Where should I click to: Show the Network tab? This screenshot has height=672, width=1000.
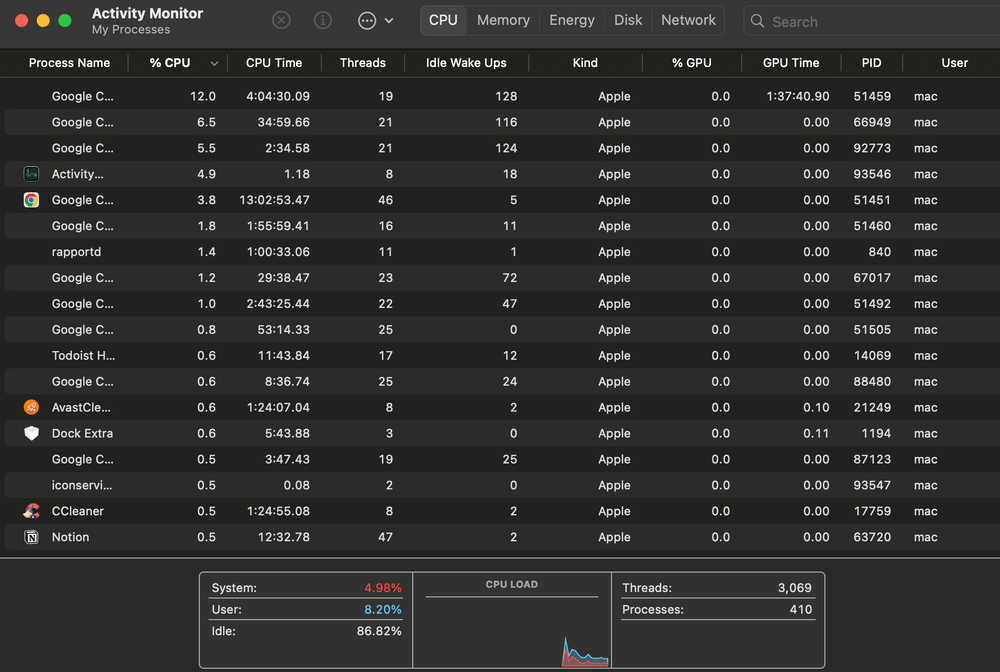(x=688, y=20)
